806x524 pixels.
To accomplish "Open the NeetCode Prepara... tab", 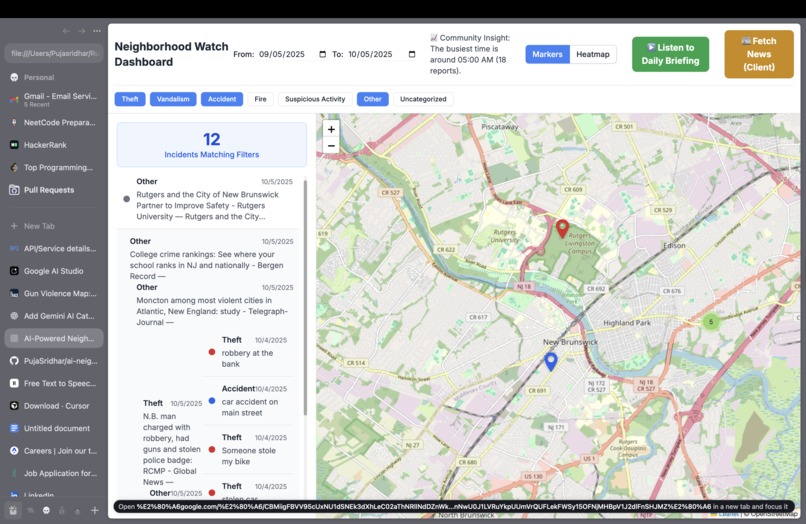I will [54, 122].
